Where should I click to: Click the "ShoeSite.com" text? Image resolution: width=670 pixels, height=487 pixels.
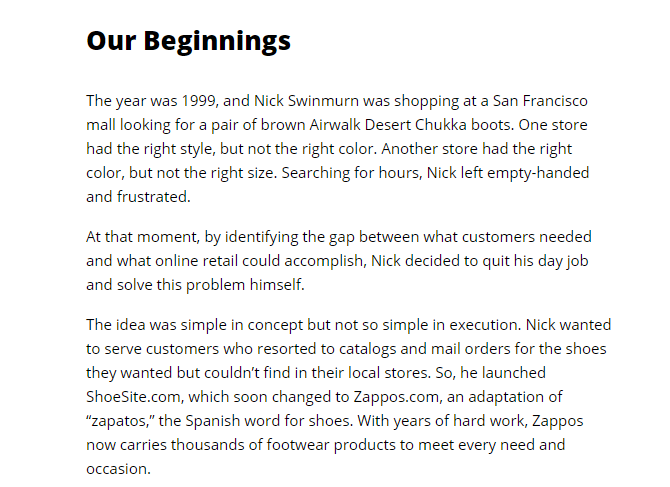pyautogui.click(x=133, y=397)
